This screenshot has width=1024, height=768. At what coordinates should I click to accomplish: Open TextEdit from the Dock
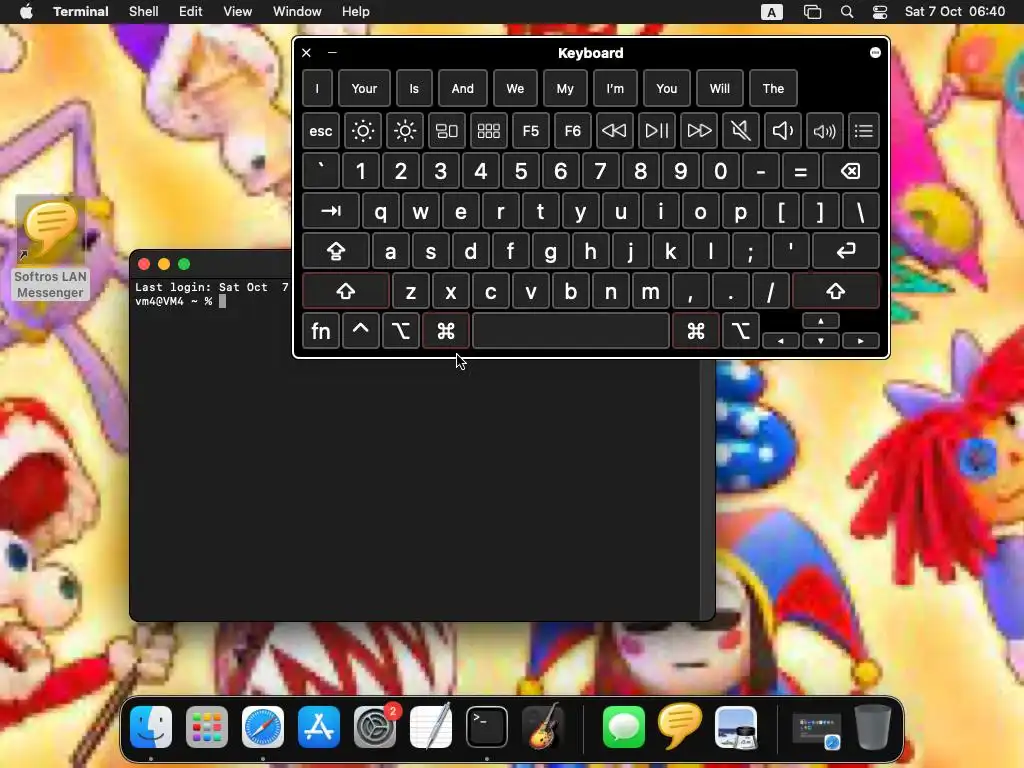pyautogui.click(x=430, y=727)
